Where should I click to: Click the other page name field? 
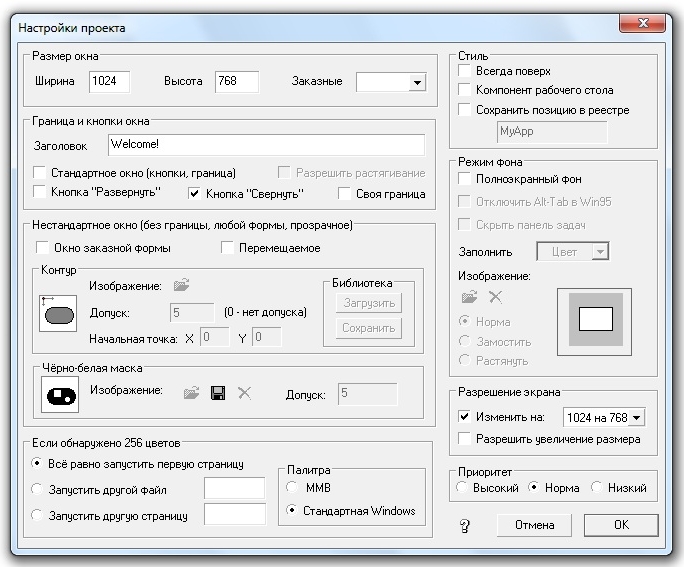coord(234,514)
